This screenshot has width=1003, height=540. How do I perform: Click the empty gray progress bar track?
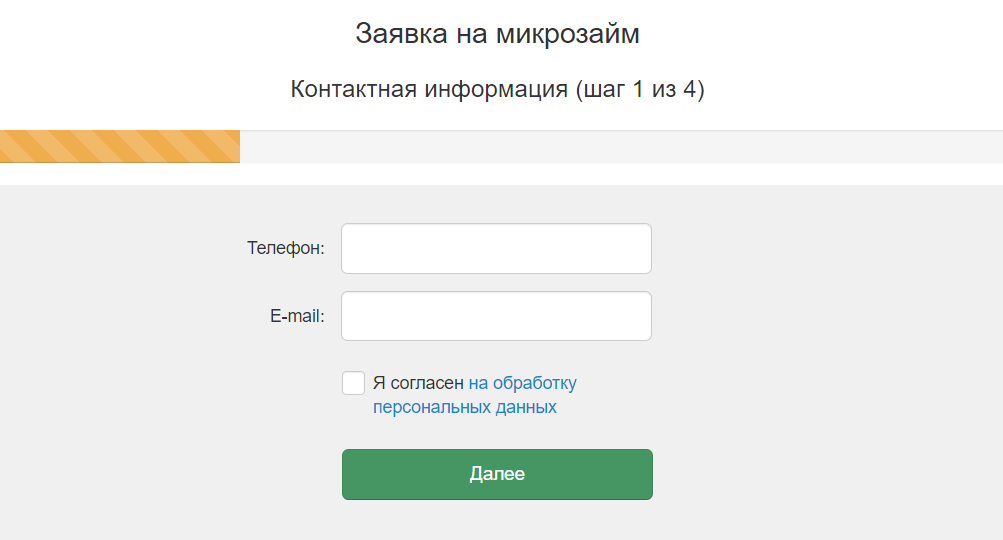(620, 146)
